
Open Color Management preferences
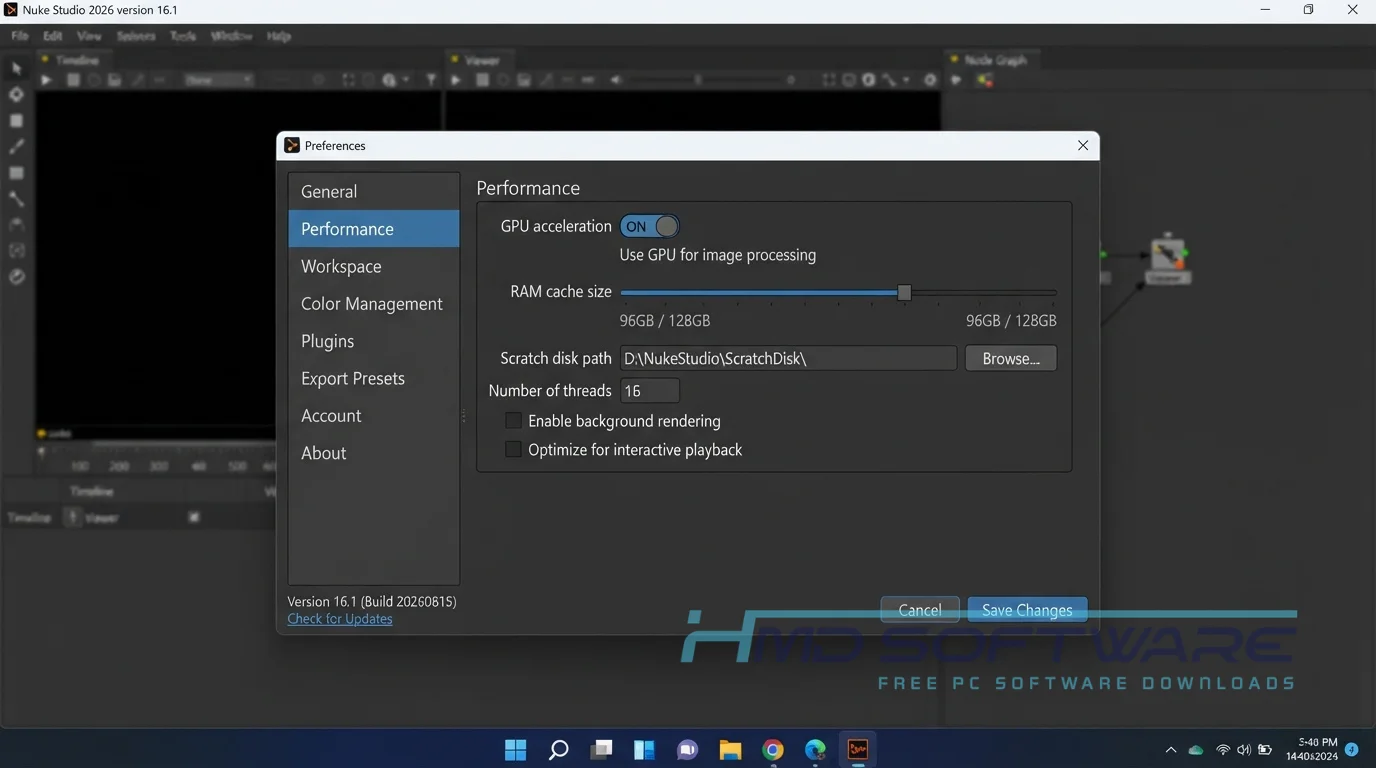[374, 304]
